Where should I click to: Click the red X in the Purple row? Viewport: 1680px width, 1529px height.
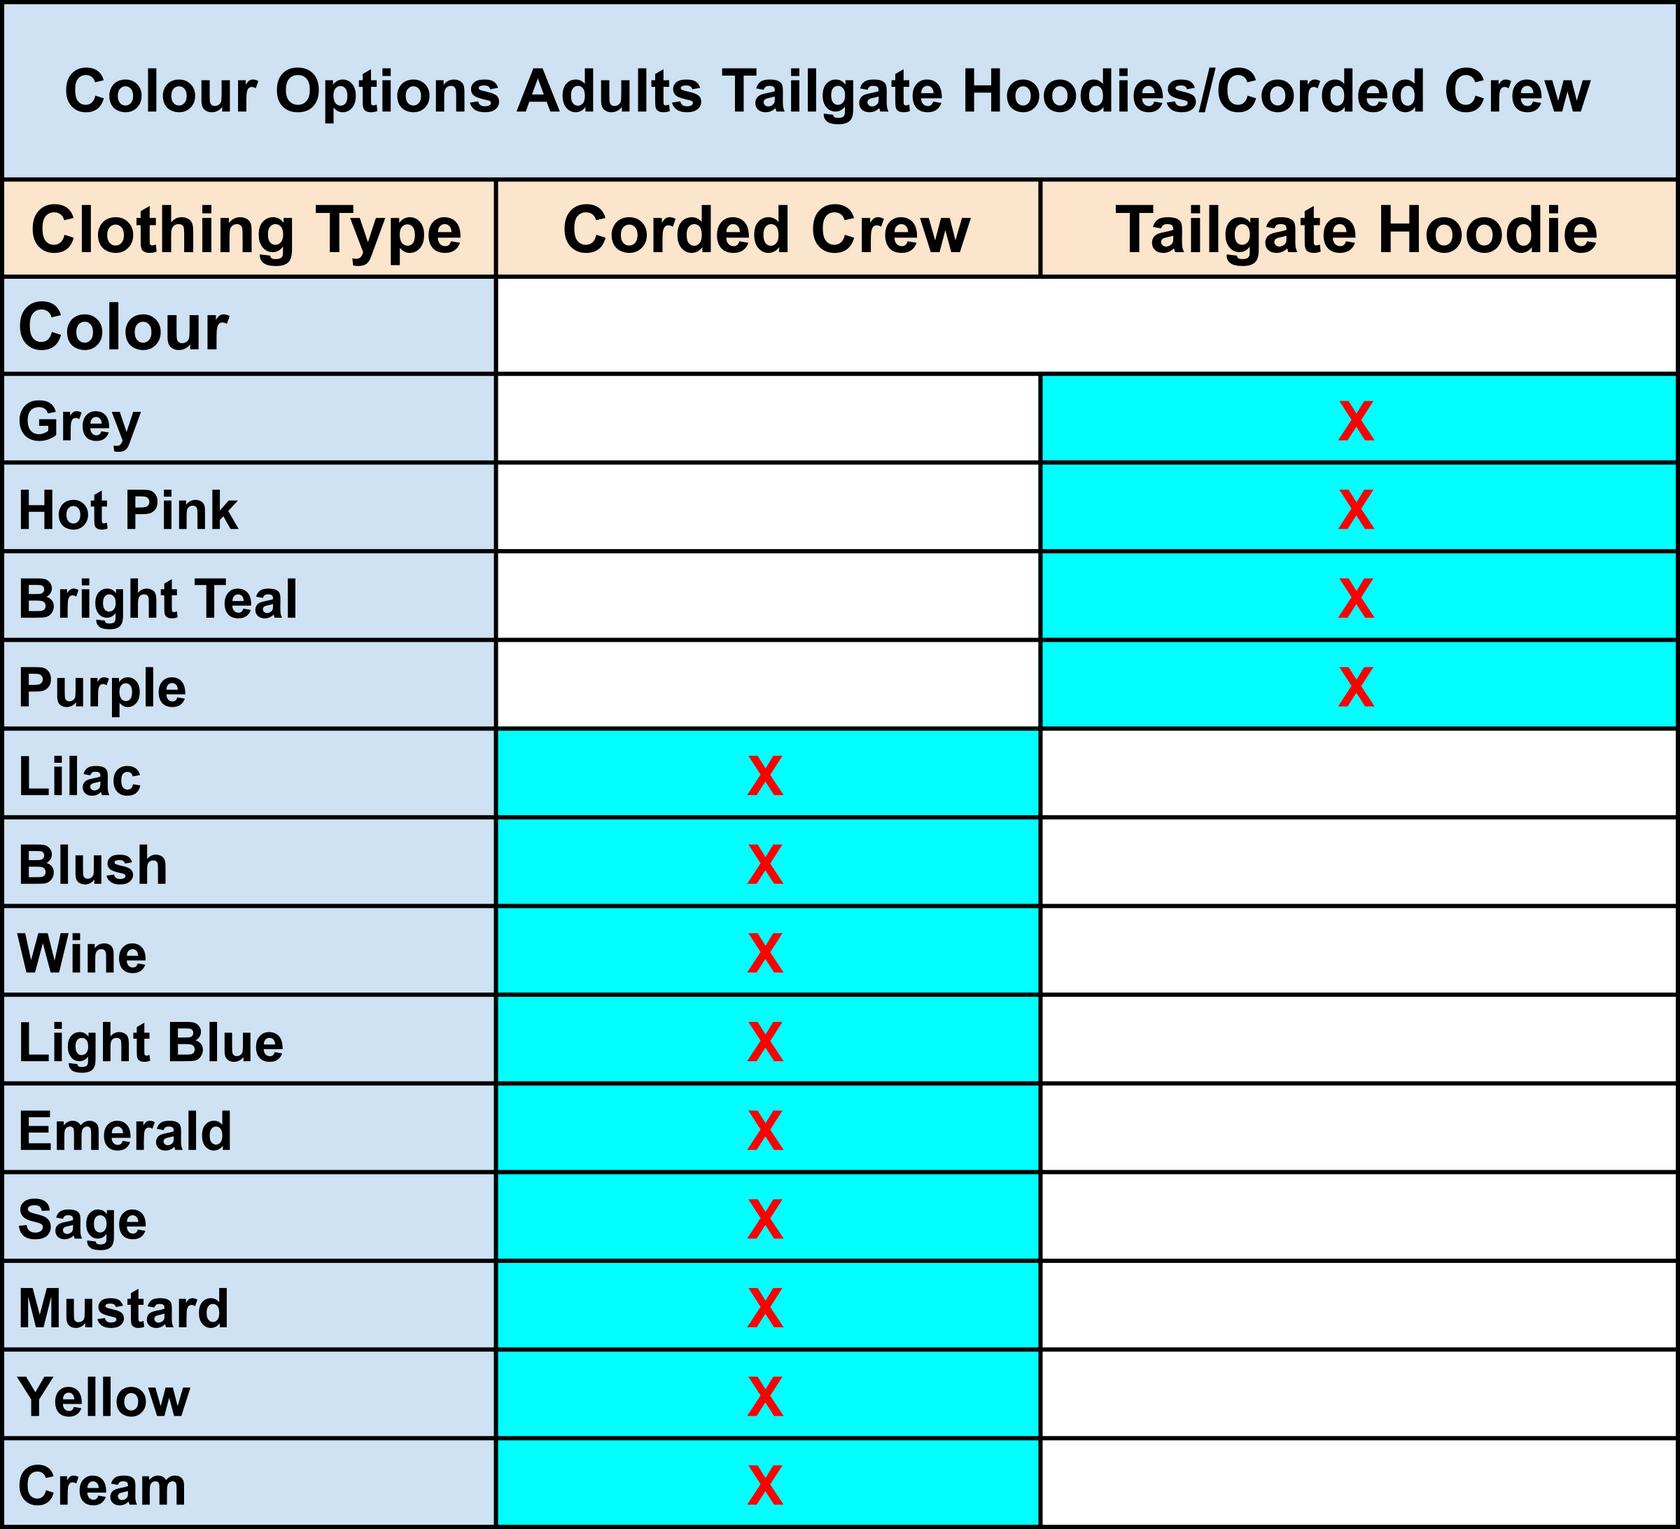point(1356,688)
